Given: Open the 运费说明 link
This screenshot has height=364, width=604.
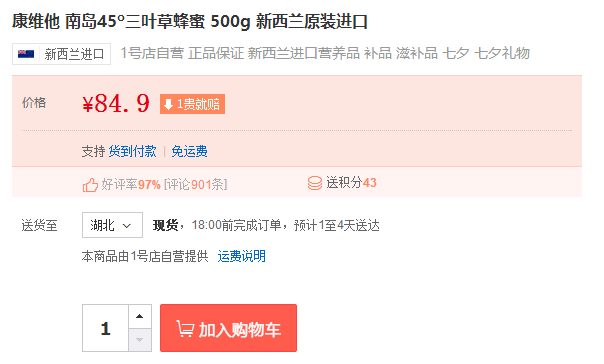Looking at the screenshot, I should tap(242, 256).
